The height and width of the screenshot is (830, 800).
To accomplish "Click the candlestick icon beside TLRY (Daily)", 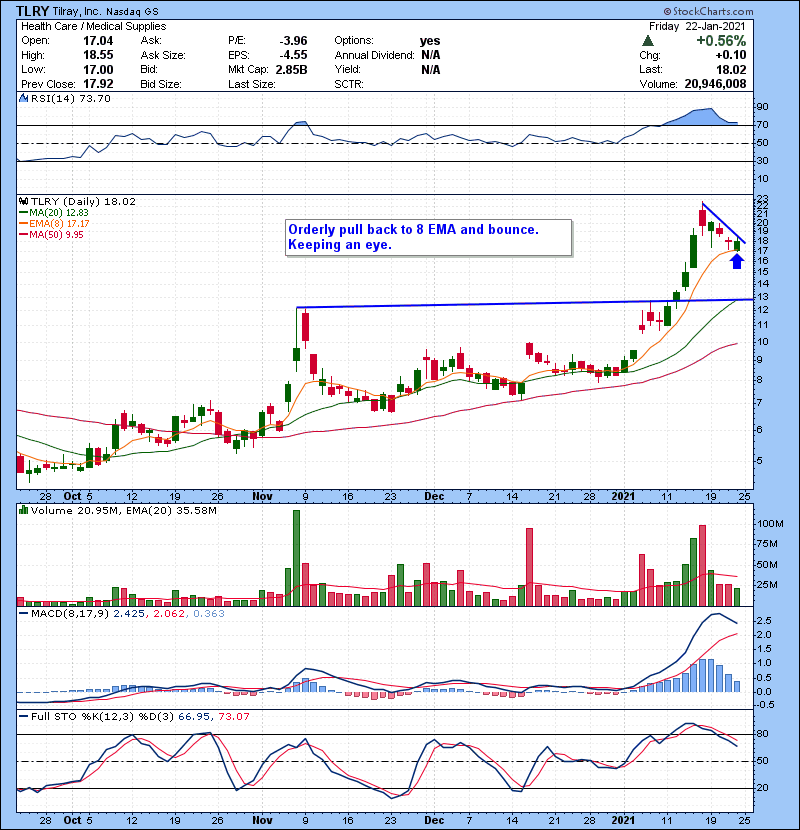I will 23,202.
